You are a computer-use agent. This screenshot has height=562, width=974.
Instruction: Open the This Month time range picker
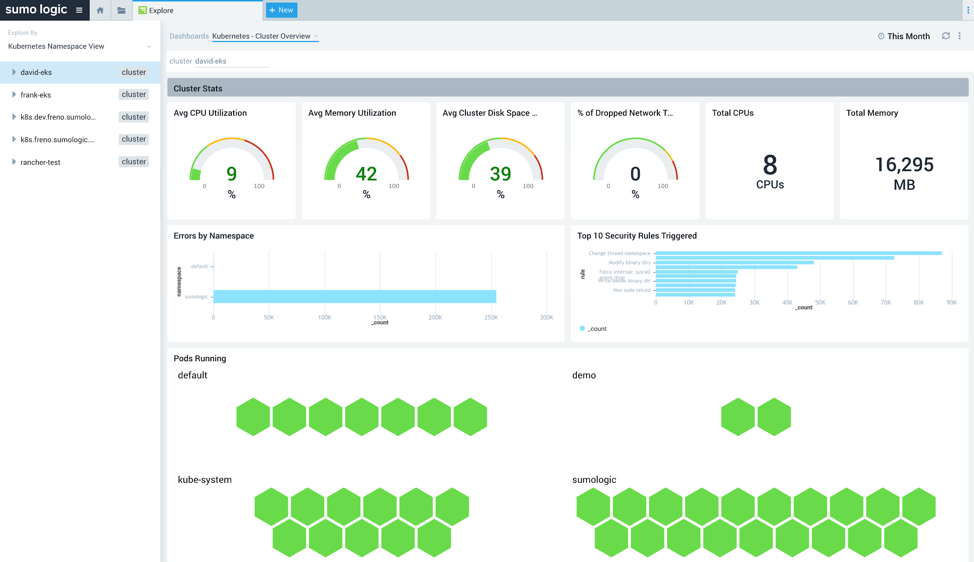point(904,36)
